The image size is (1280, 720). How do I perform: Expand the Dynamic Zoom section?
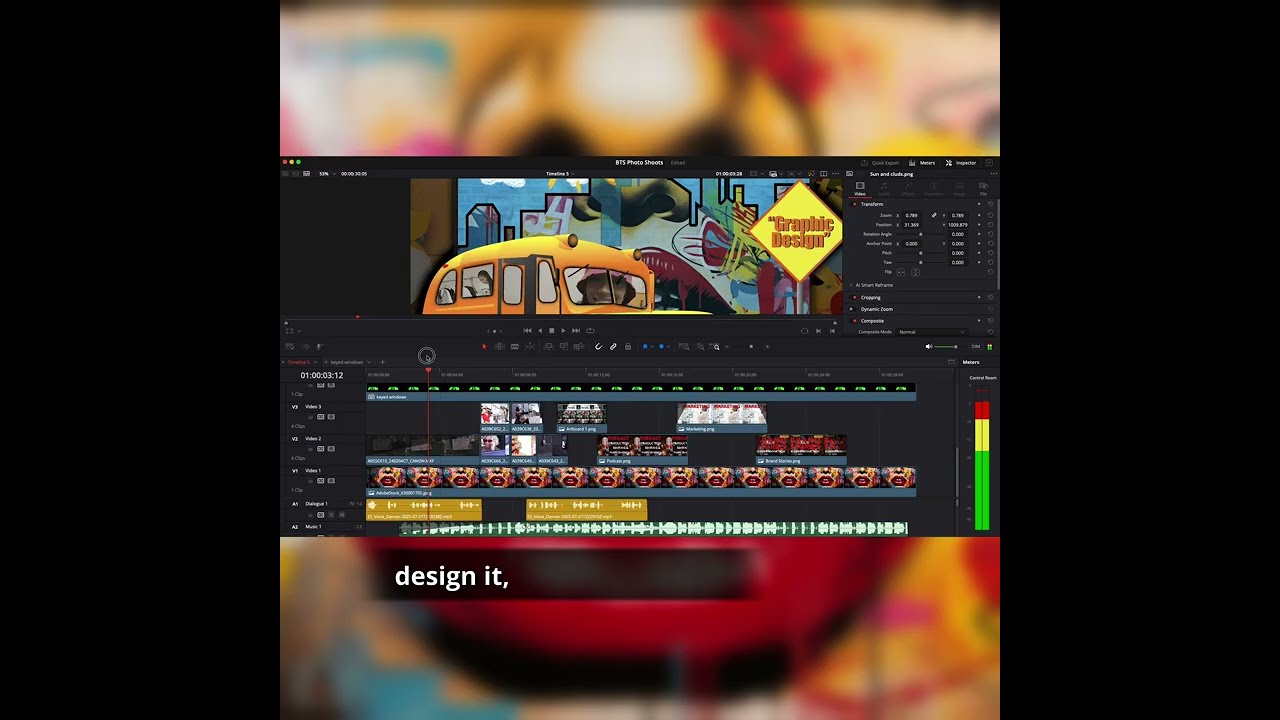click(x=877, y=309)
